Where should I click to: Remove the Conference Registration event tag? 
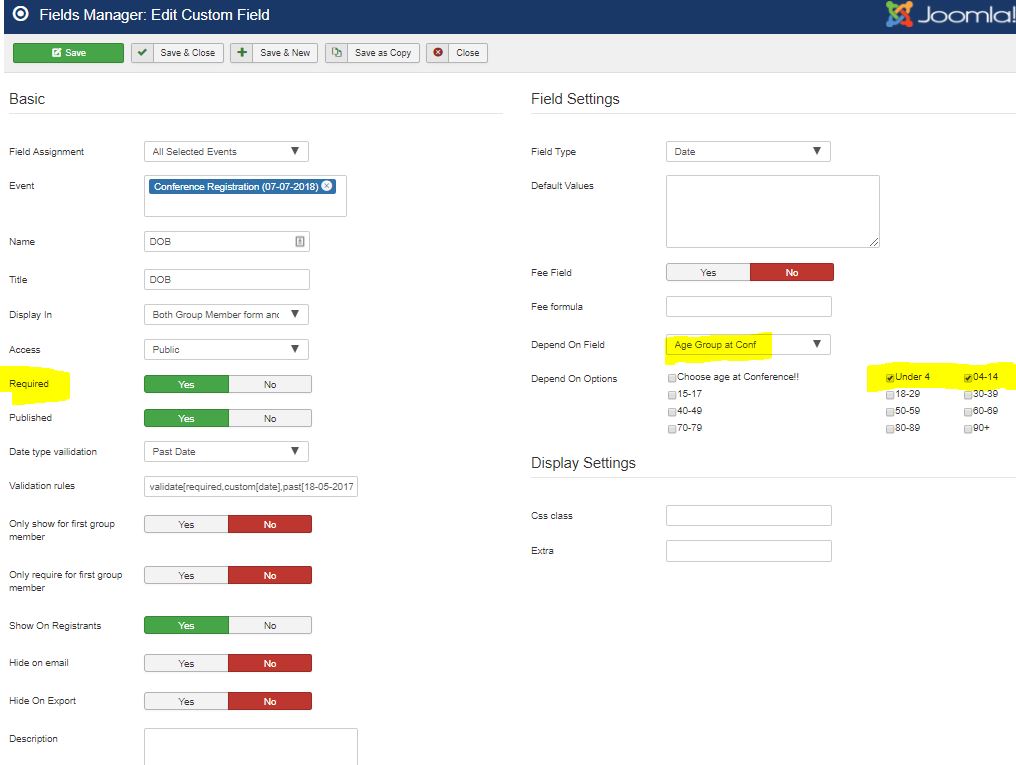[x=328, y=186]
